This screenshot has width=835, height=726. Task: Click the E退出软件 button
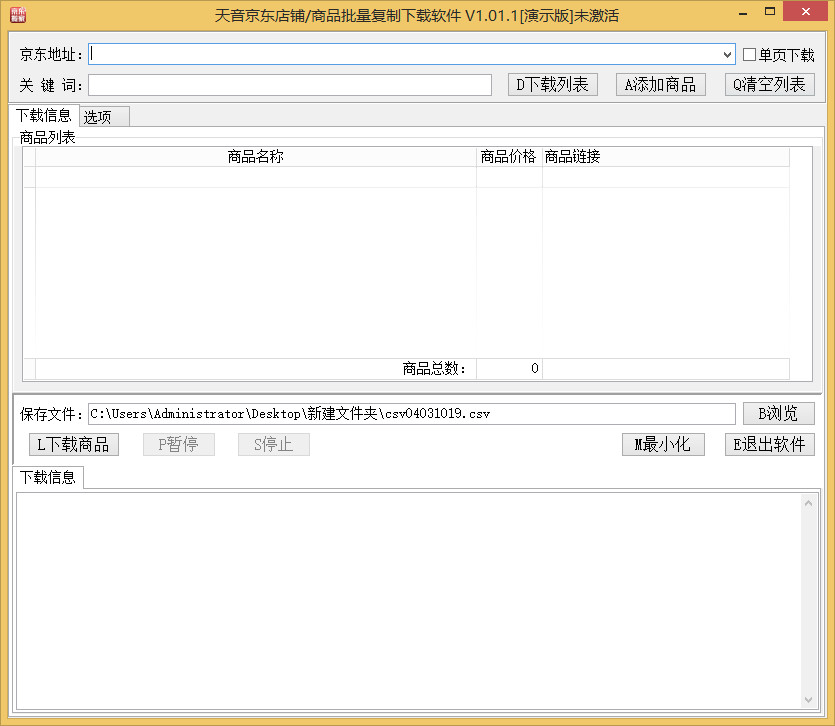[x=769, y=444]
